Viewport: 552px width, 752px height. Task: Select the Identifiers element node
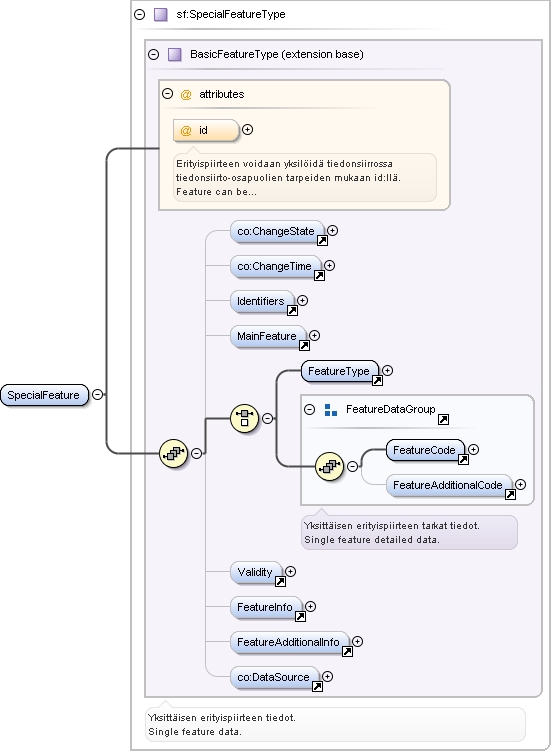[262, 302]
